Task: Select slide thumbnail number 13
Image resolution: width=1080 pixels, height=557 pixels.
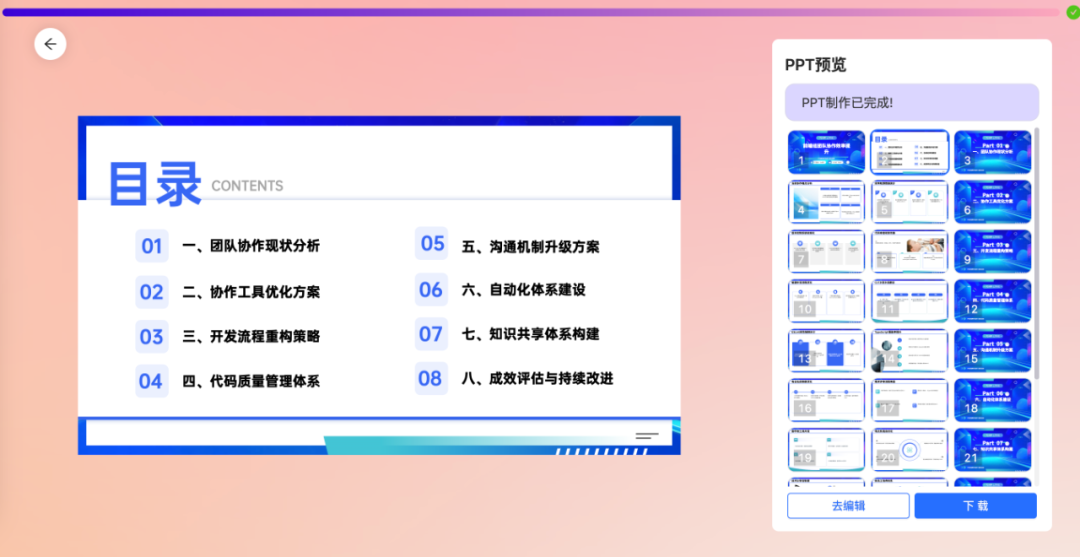Action: [826, 350]
